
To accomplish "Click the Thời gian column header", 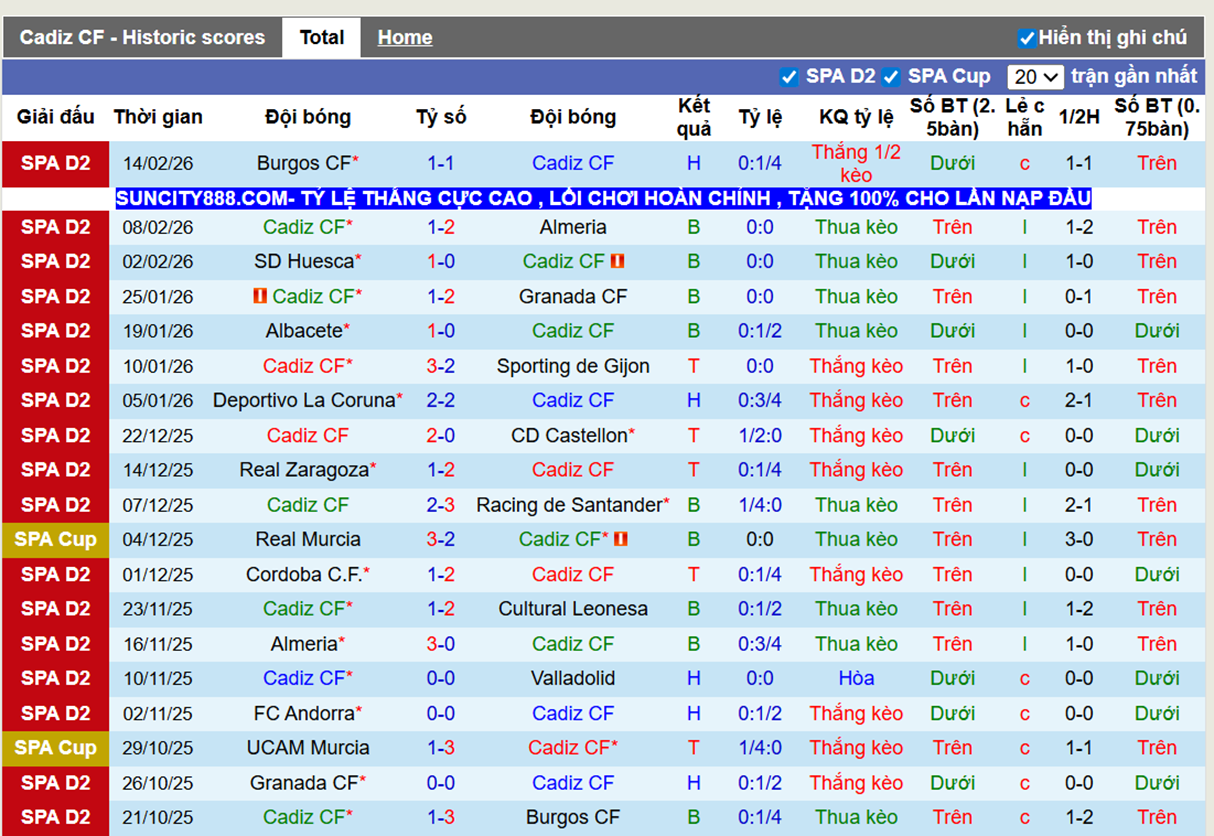I will [158, 117].
